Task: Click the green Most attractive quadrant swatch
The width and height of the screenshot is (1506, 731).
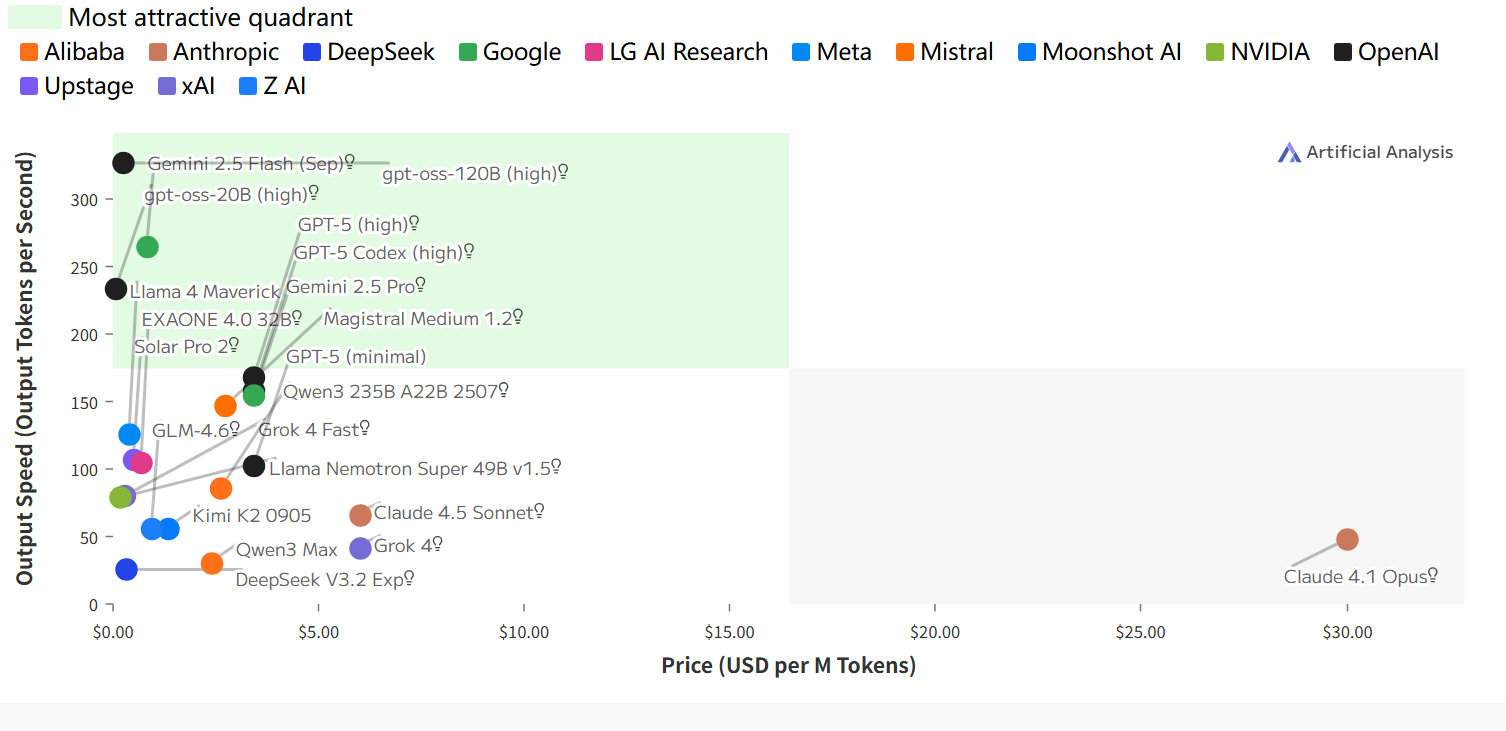Action: [x=34, y=17]
